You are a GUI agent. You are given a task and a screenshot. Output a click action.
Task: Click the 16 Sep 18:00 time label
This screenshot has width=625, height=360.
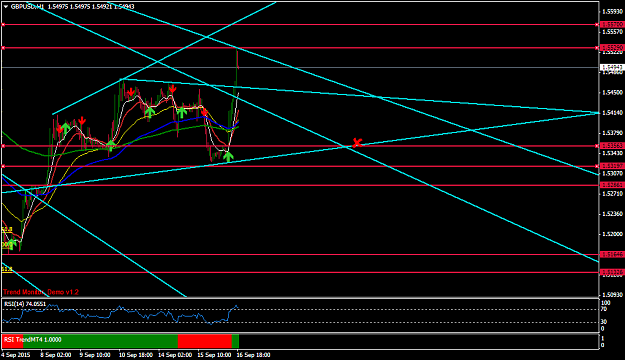coord(254,355)
